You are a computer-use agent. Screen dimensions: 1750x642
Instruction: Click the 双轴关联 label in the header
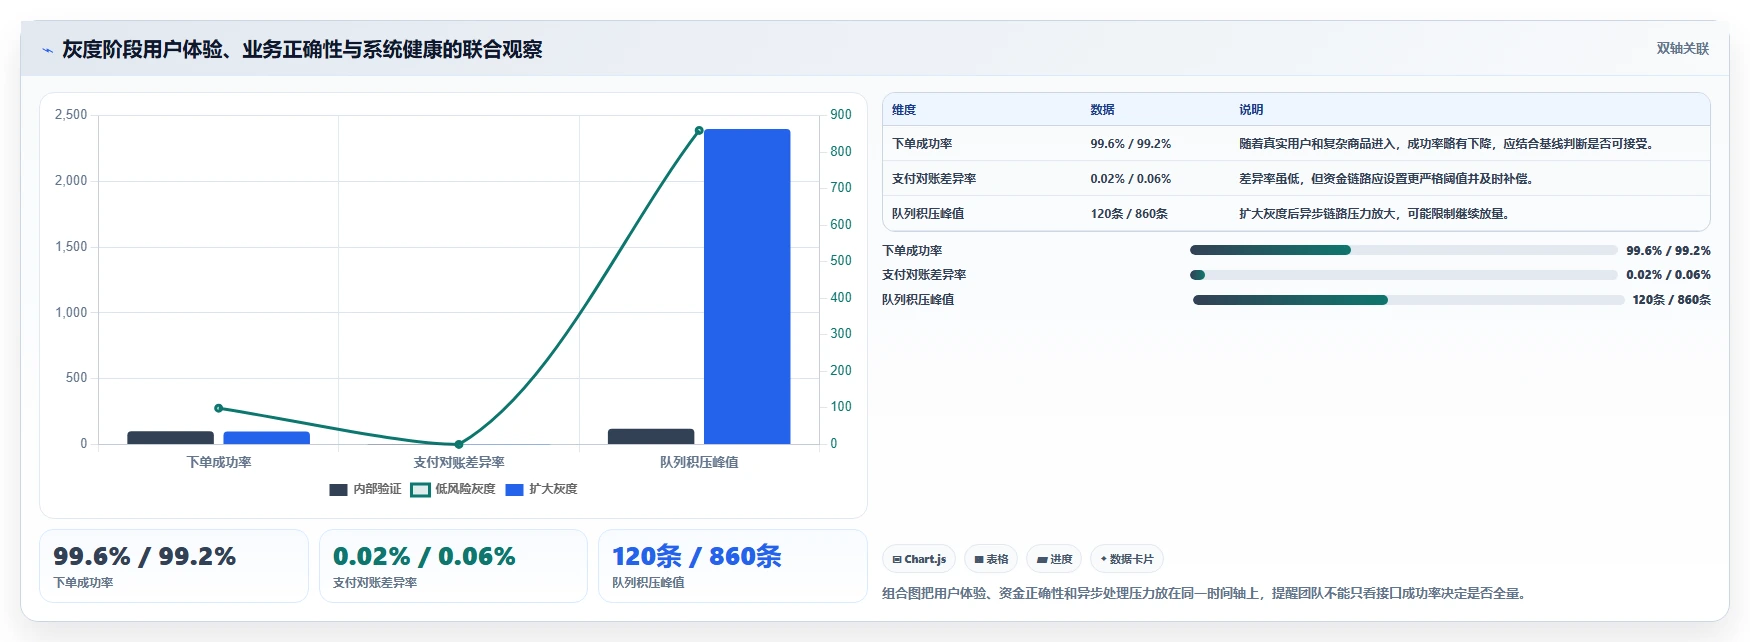coord(1682,48)
